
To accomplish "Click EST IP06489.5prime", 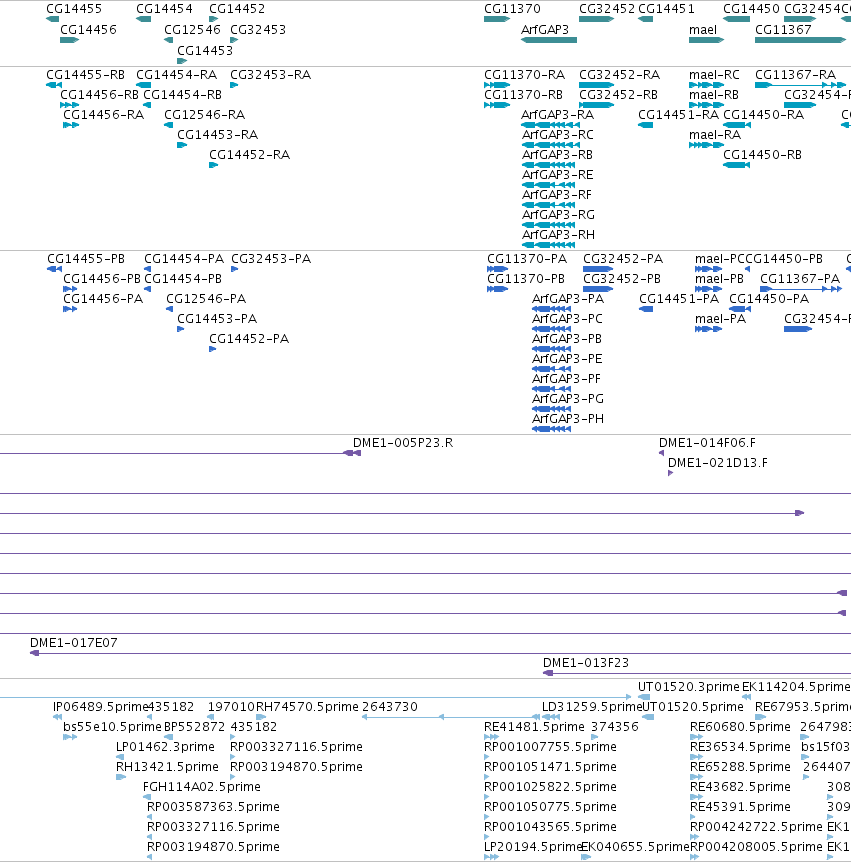I will click(x=57, y=717).
